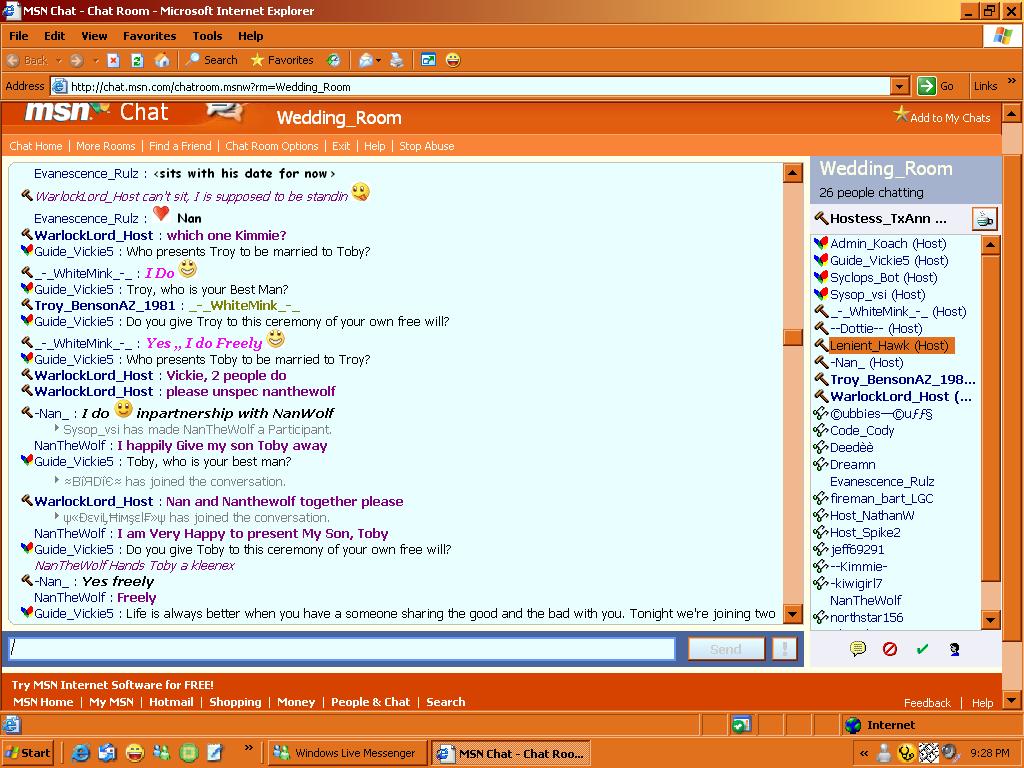
Task: Click the Windows Start button
Action: (x=28, y=753)
